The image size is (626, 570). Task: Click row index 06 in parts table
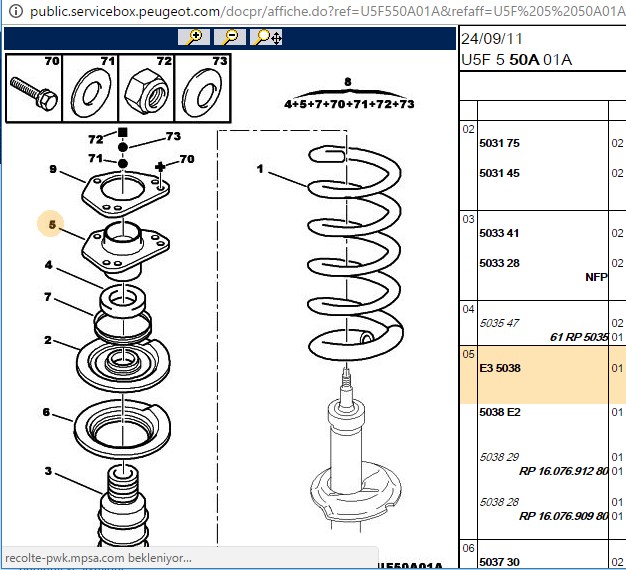pos(468,548)
